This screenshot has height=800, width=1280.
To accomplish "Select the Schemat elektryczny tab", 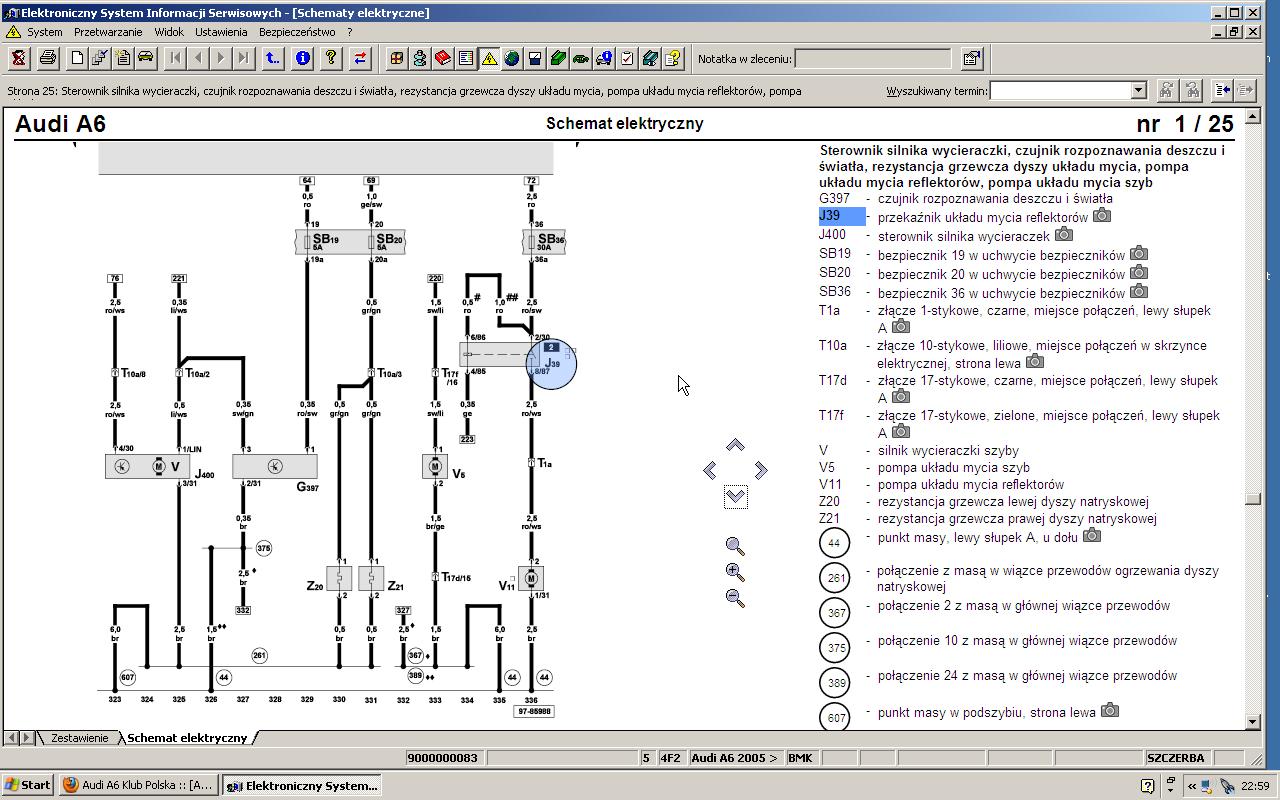I will click(x=187, y=738).
